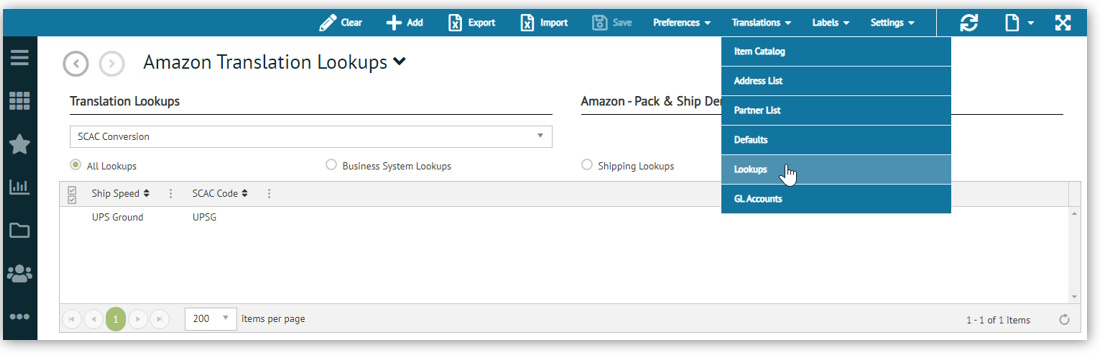Open the apps grid icon in sidebar
This screenshot has width=1104, height=361.
click(19, 101)
